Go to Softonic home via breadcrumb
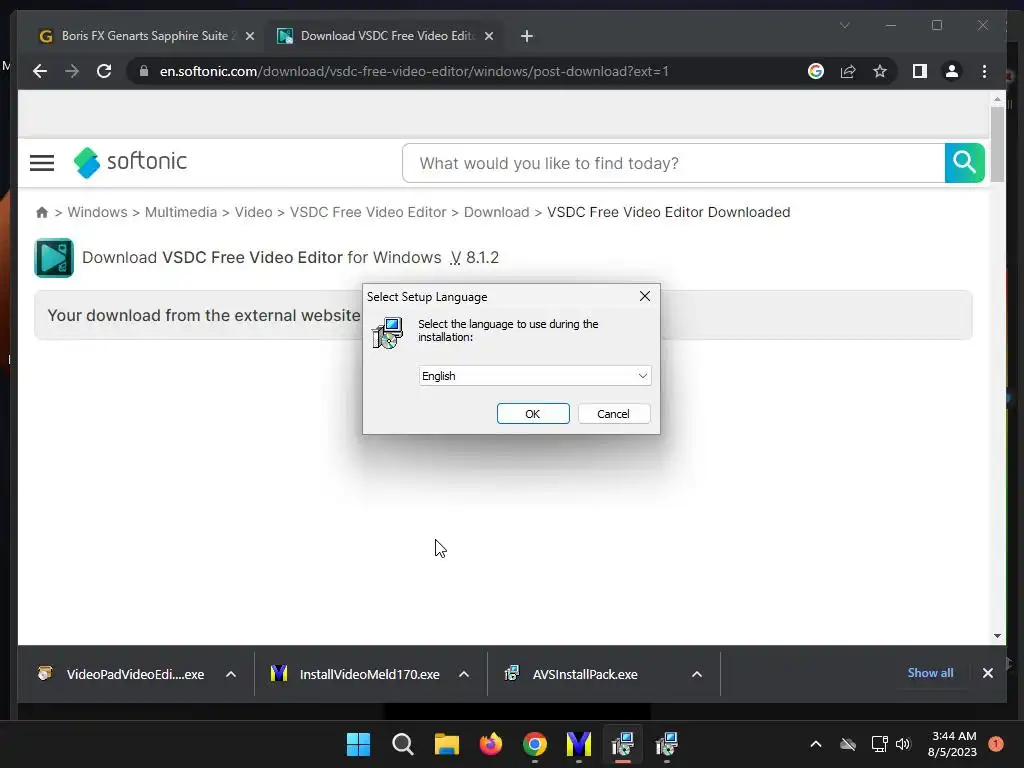This screenshot has height=768, width=1024. coord(42,212)
